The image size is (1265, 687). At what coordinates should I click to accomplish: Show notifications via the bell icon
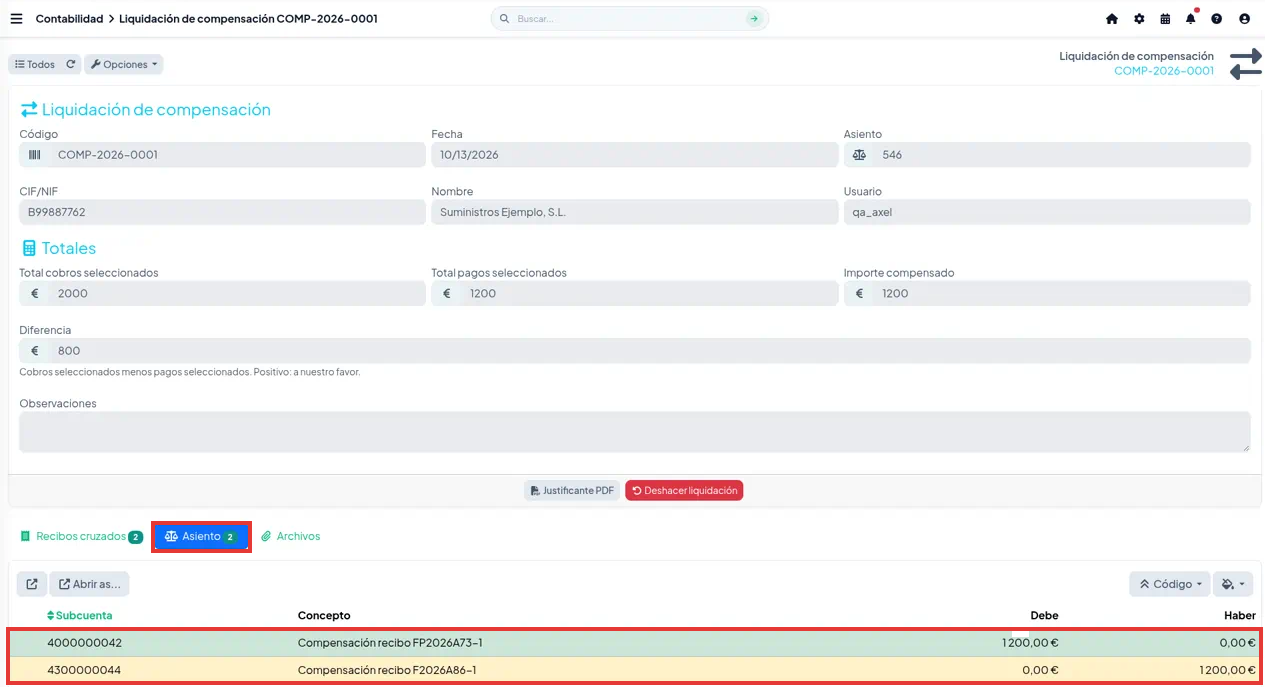coord(1191,19)
